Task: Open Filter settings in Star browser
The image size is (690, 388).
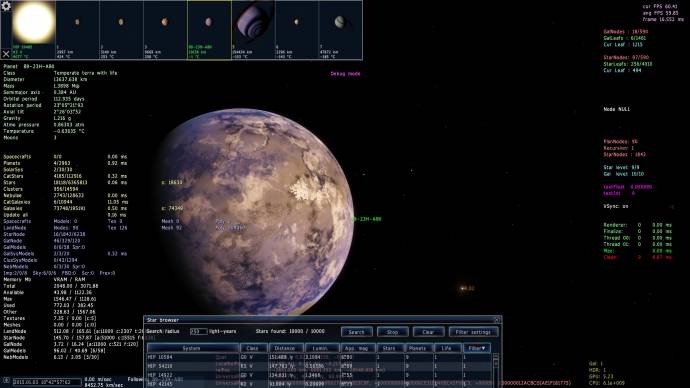Action: (x=473, y=332)
